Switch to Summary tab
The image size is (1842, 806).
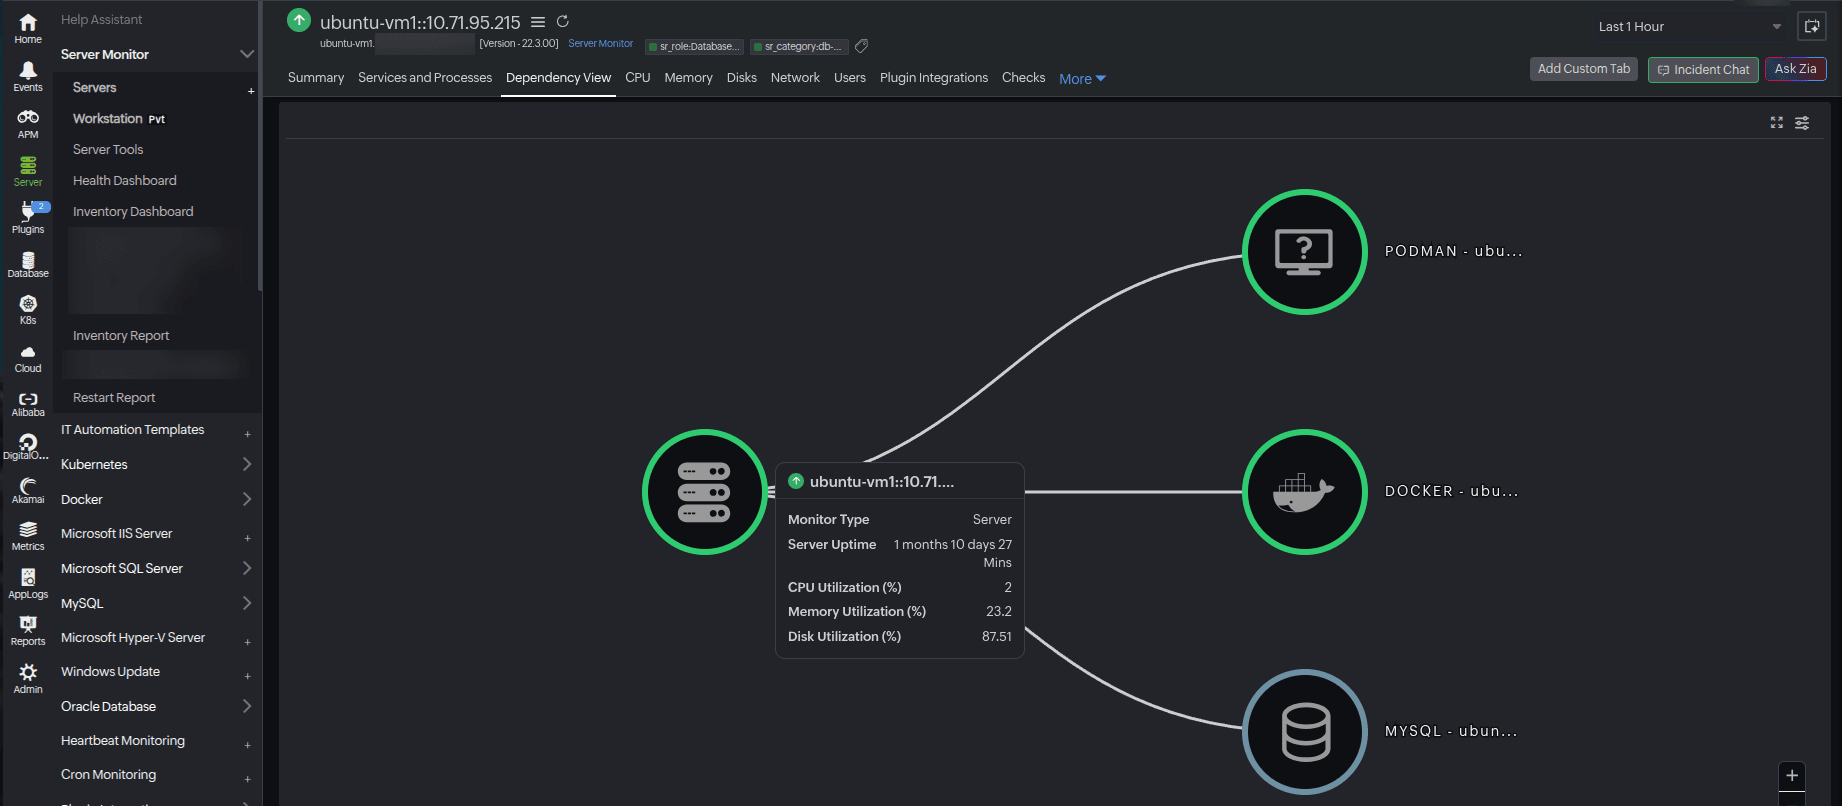tap(316, 78)
